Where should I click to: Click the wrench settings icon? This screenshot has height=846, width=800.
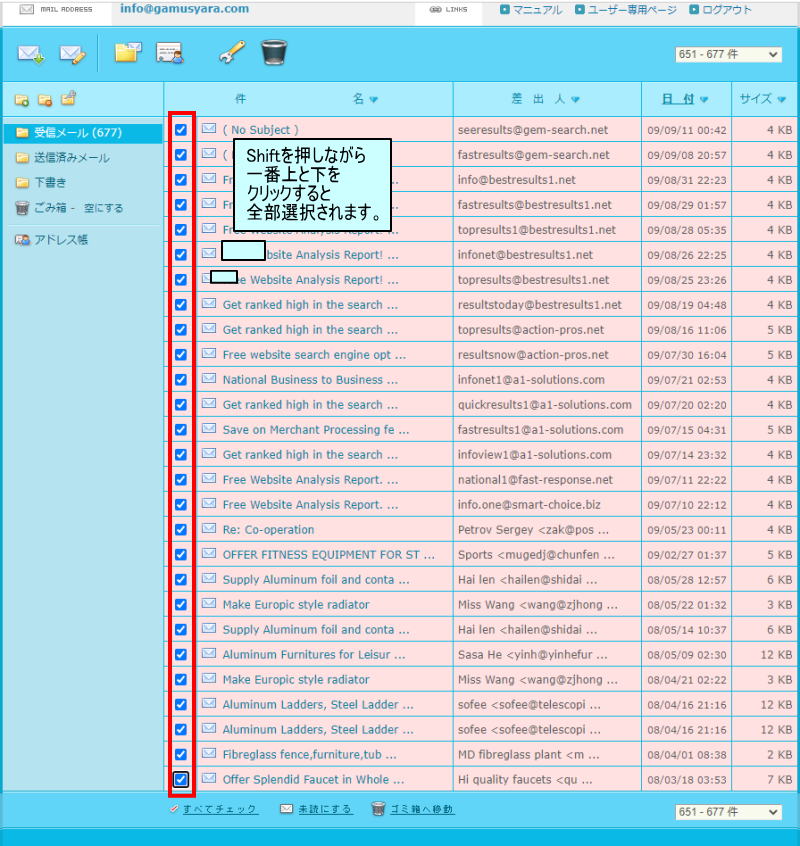232,53
